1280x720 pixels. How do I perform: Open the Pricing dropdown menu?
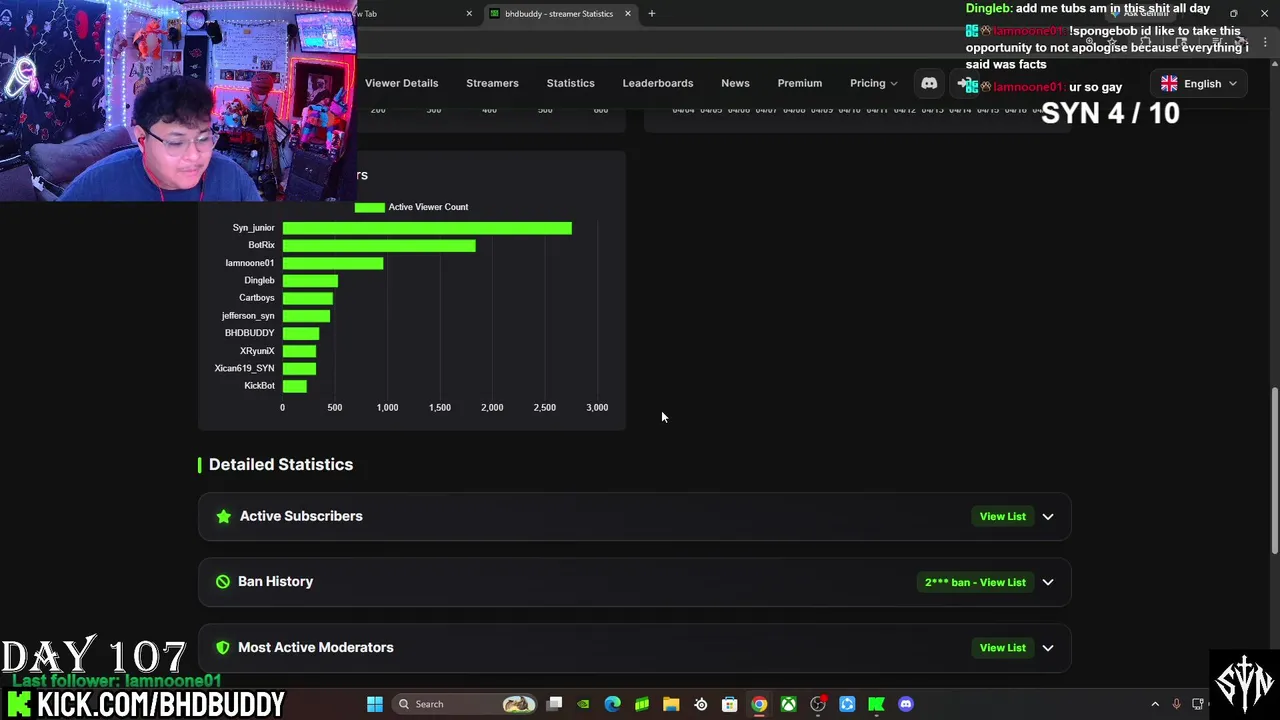pyautogui.click(x=873, y=83)
